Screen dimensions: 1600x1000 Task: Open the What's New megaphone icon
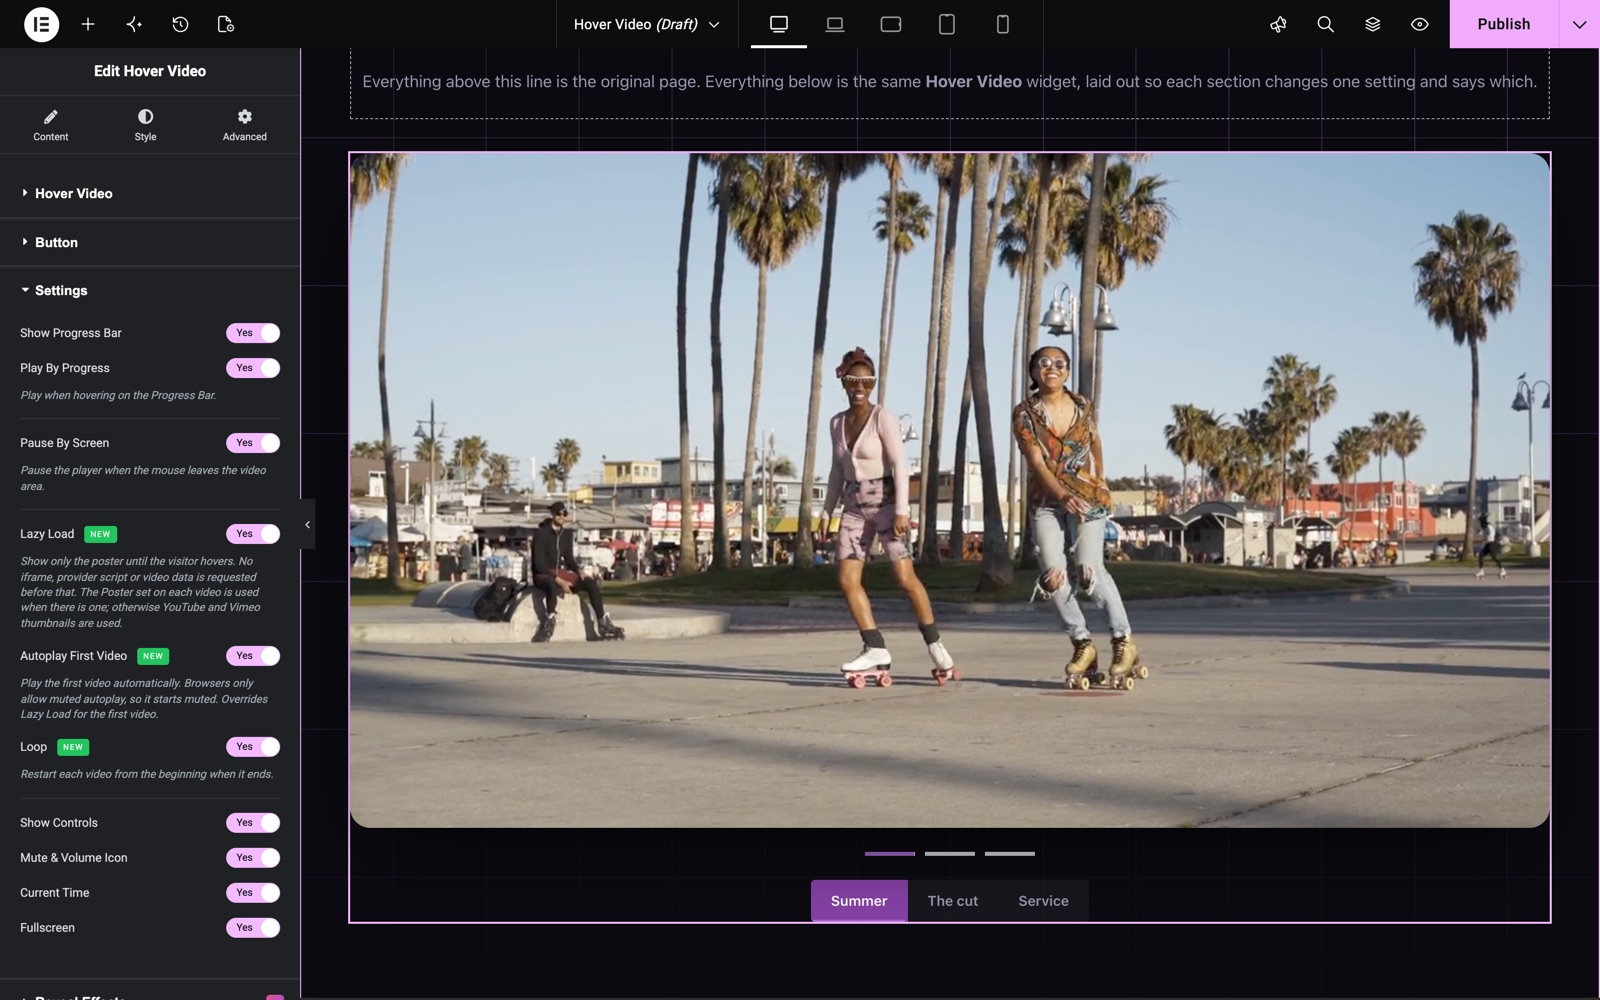coord(1278,24)
